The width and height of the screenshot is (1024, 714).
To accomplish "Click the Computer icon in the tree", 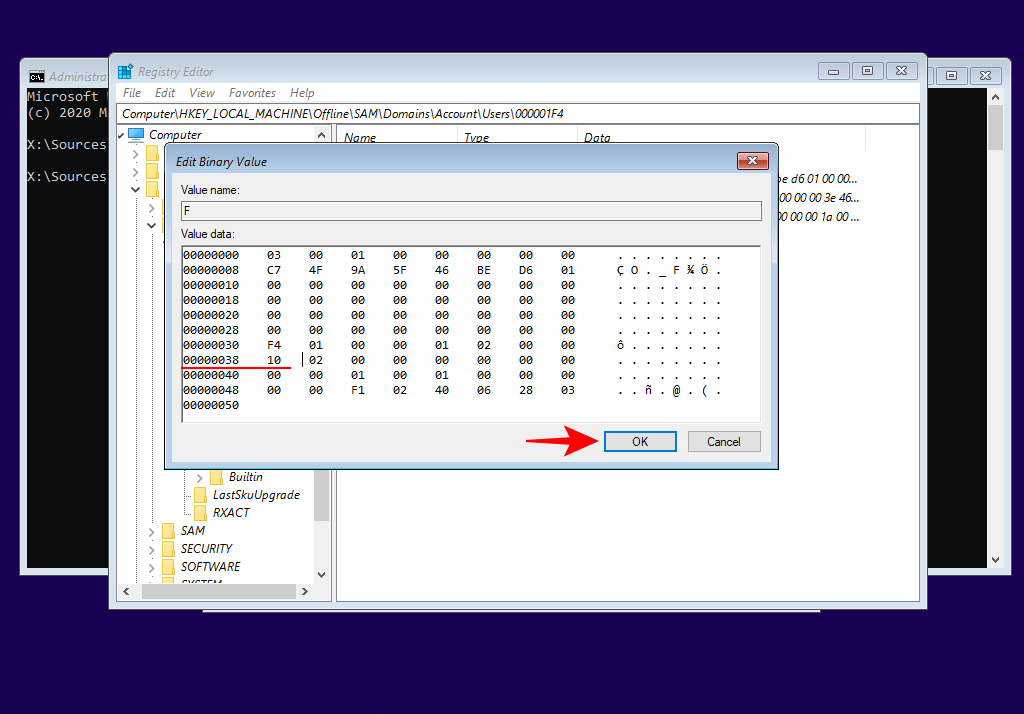I will tap(135, 135).
